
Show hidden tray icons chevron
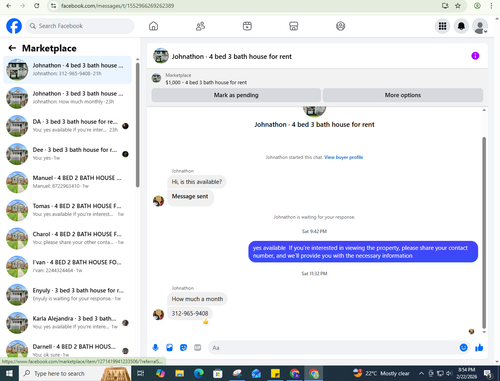[x=421, y=373]
